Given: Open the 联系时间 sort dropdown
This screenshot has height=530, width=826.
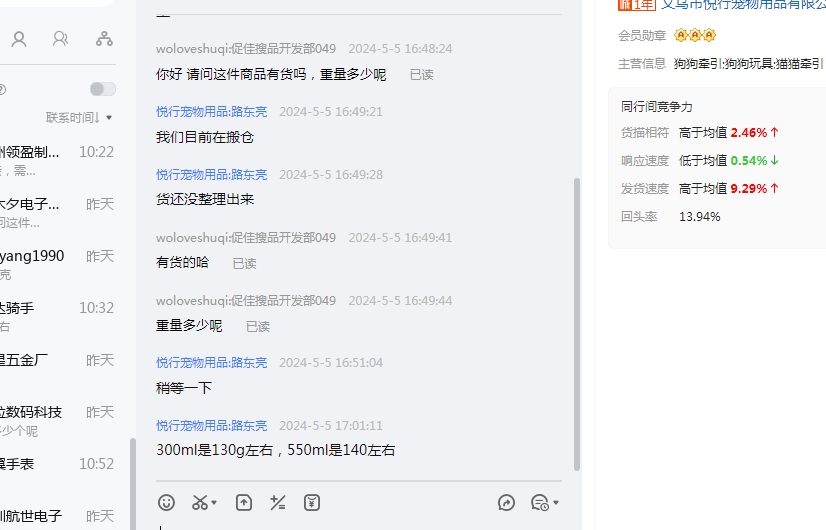Looking at the screenshot, I should coord(79,117).
